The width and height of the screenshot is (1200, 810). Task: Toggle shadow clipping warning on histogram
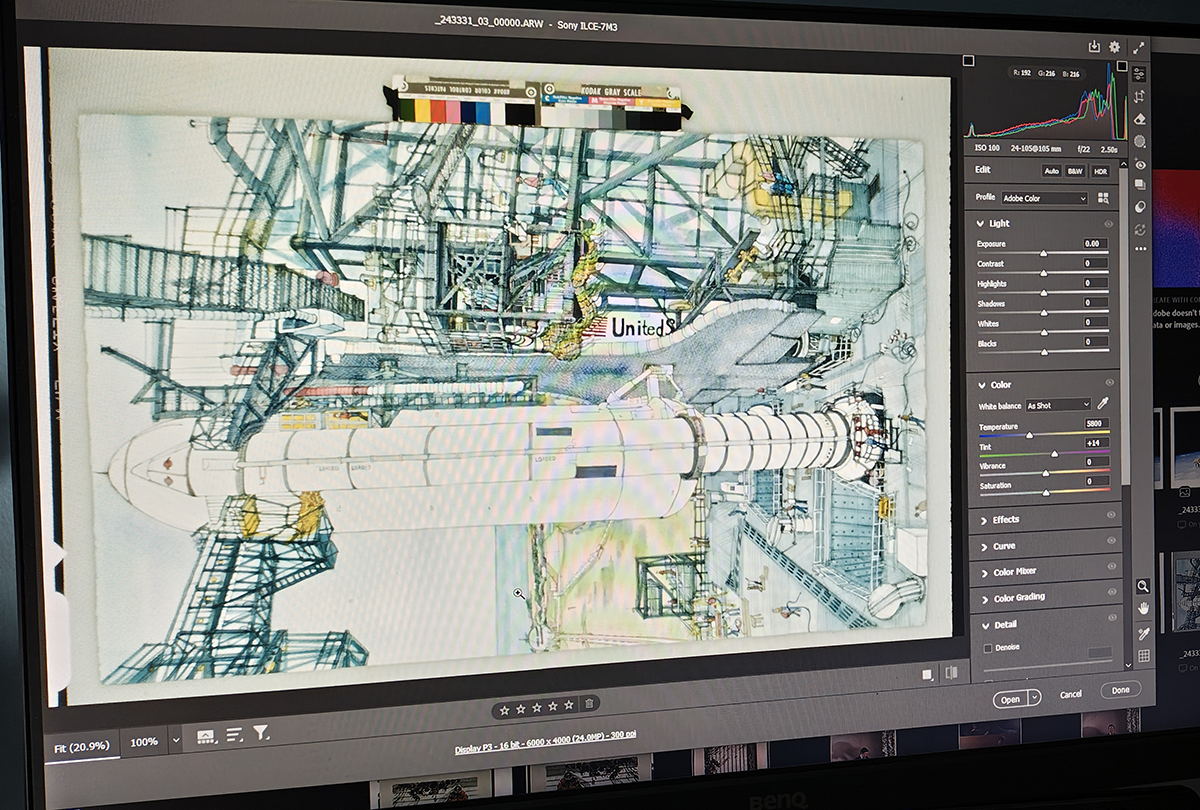[x=968, y=62]
